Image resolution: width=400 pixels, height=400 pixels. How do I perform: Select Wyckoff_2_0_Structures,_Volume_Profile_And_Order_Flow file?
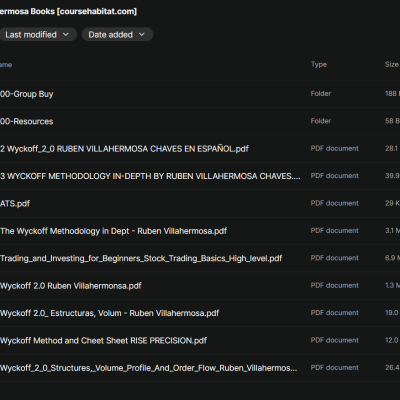[x=149, y=368]
